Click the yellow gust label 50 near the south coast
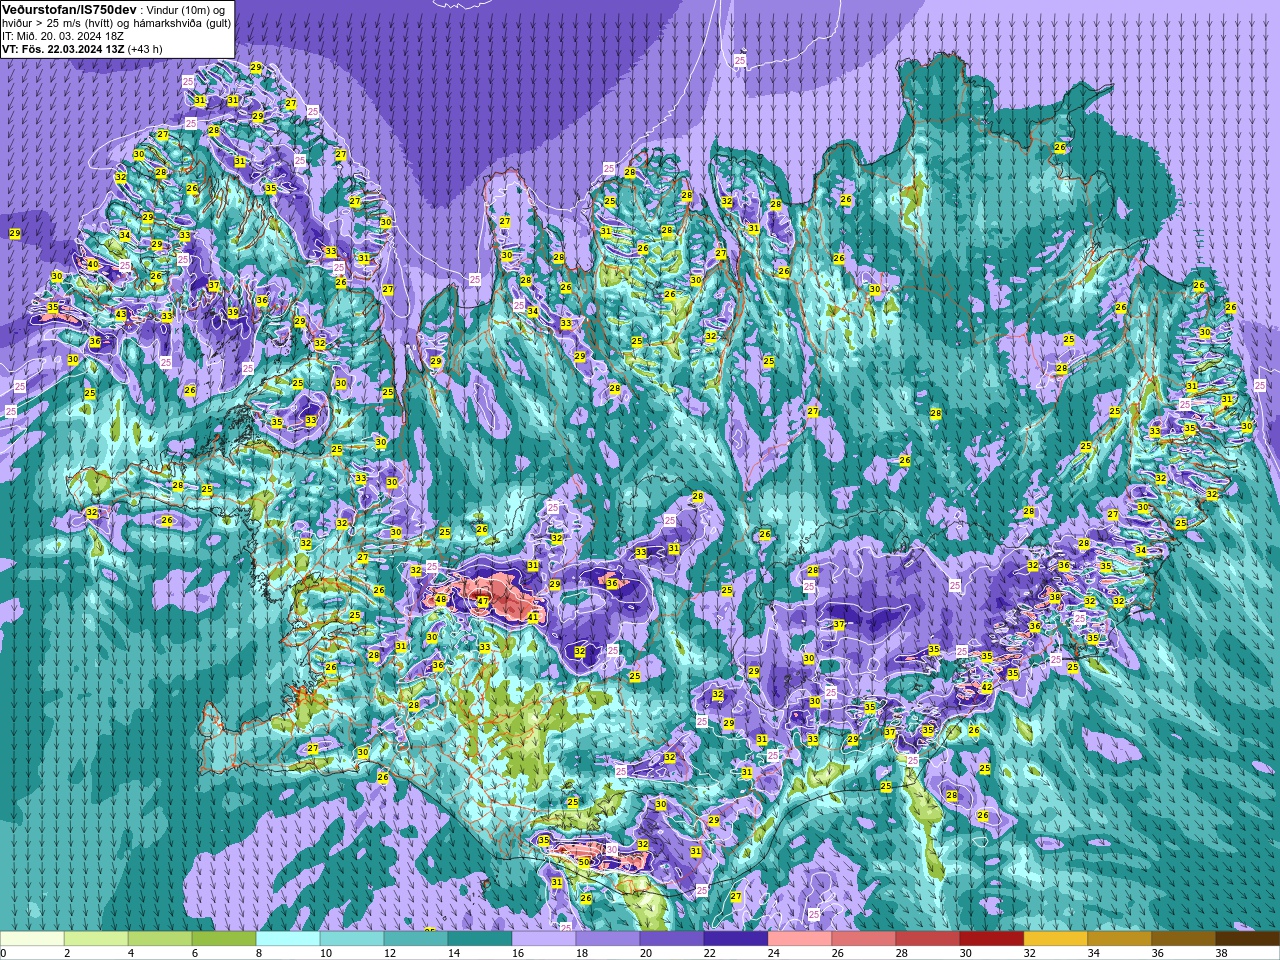 coord(584,862)
